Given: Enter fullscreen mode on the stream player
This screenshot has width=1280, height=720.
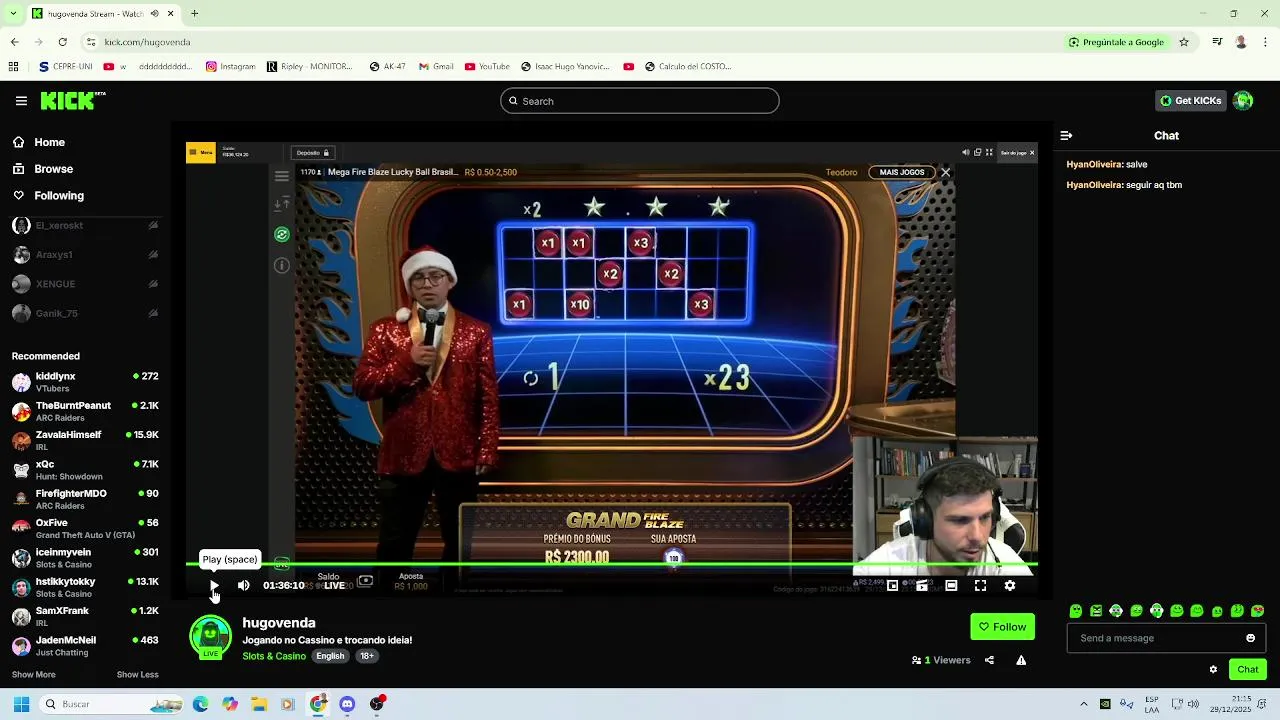Looking at the screenshot, I should pos(980,585).
